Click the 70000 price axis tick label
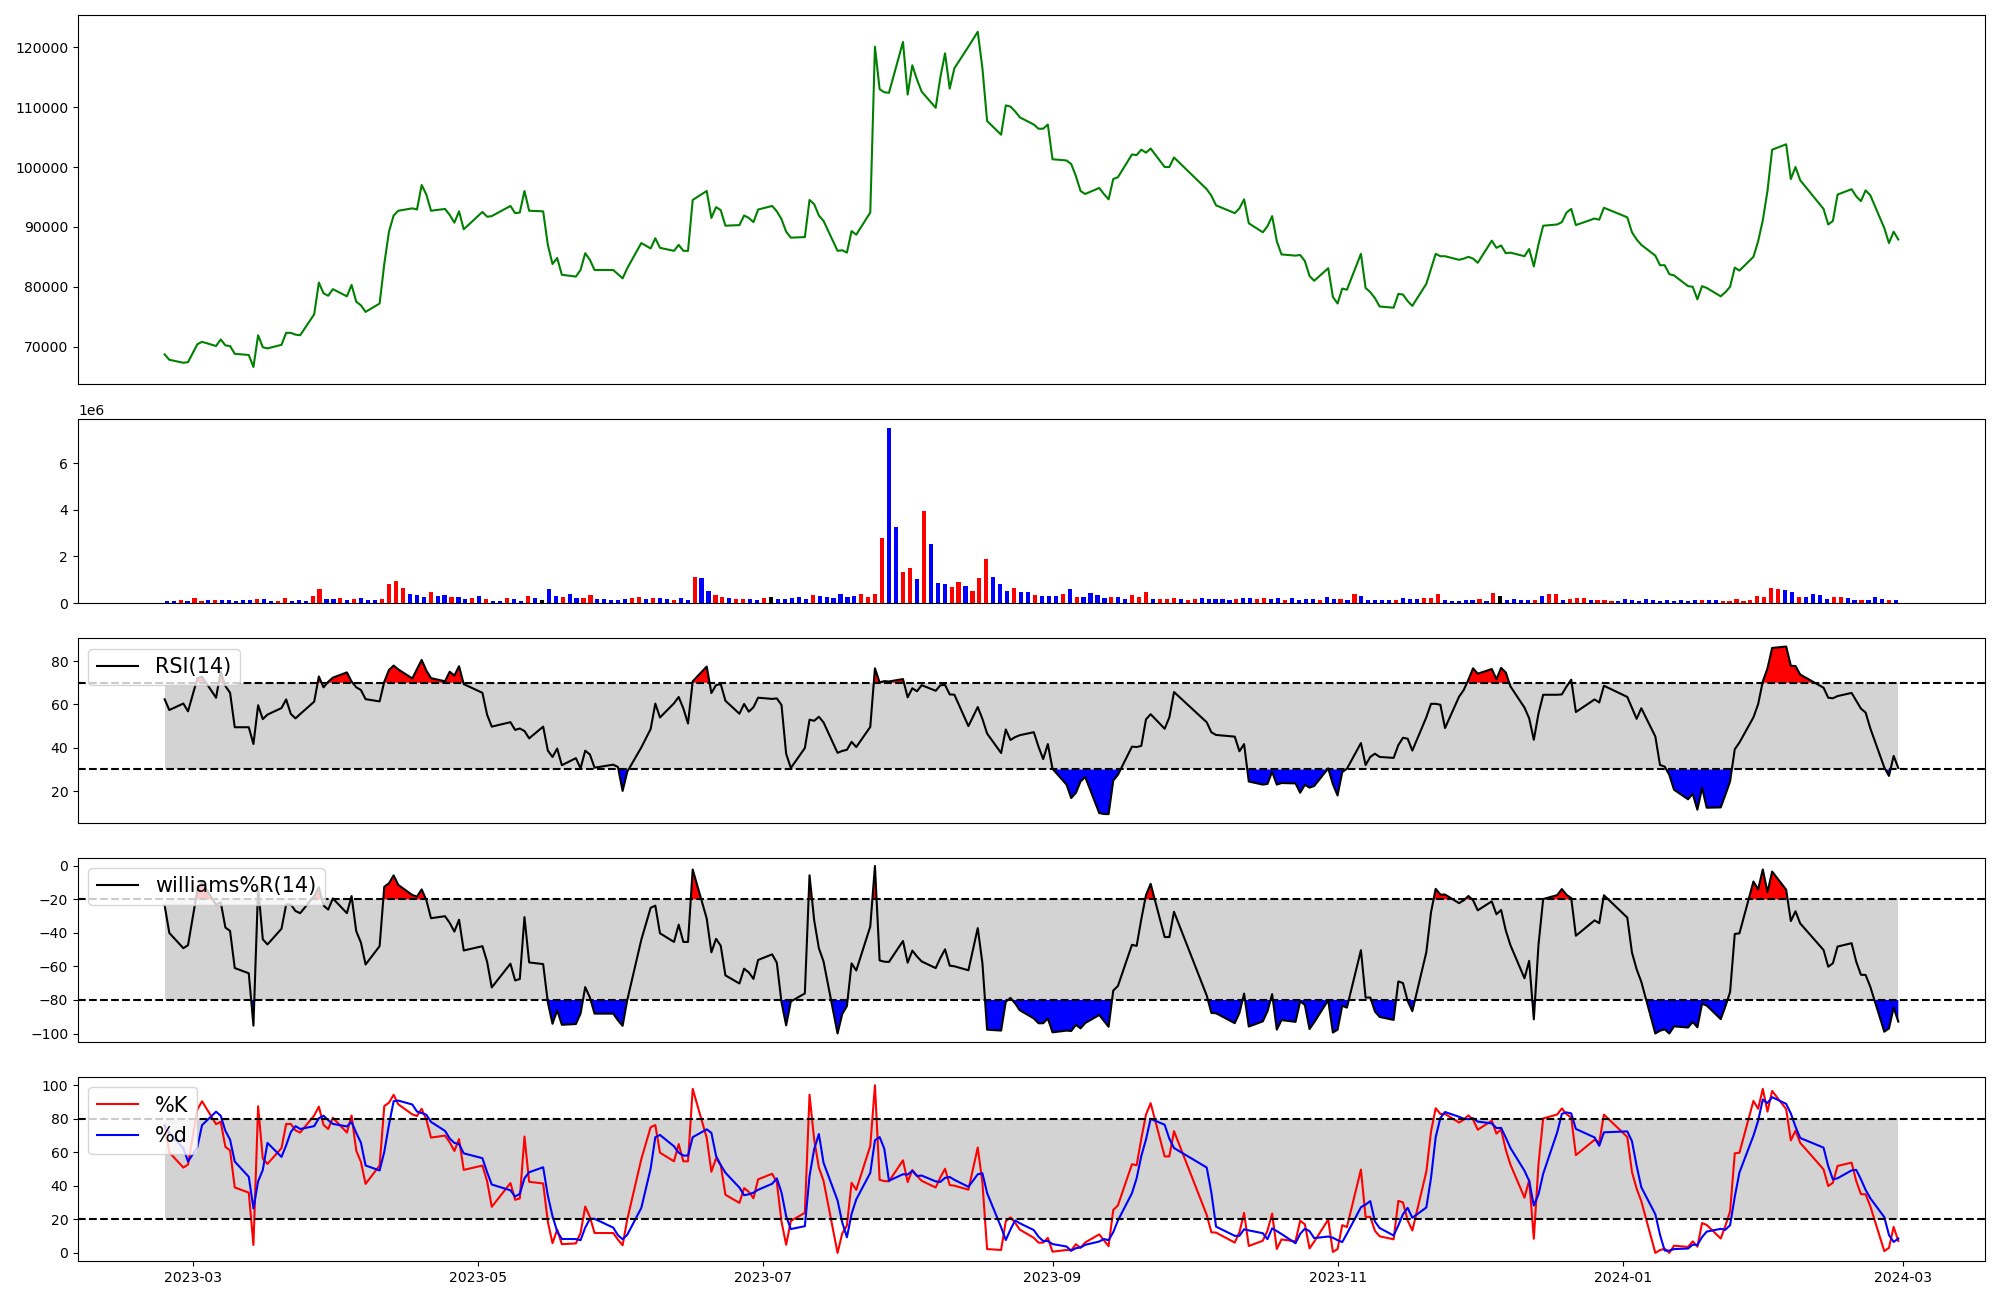The height and width of the screenshot is (1300, 2000). click(x=46, y=347)
